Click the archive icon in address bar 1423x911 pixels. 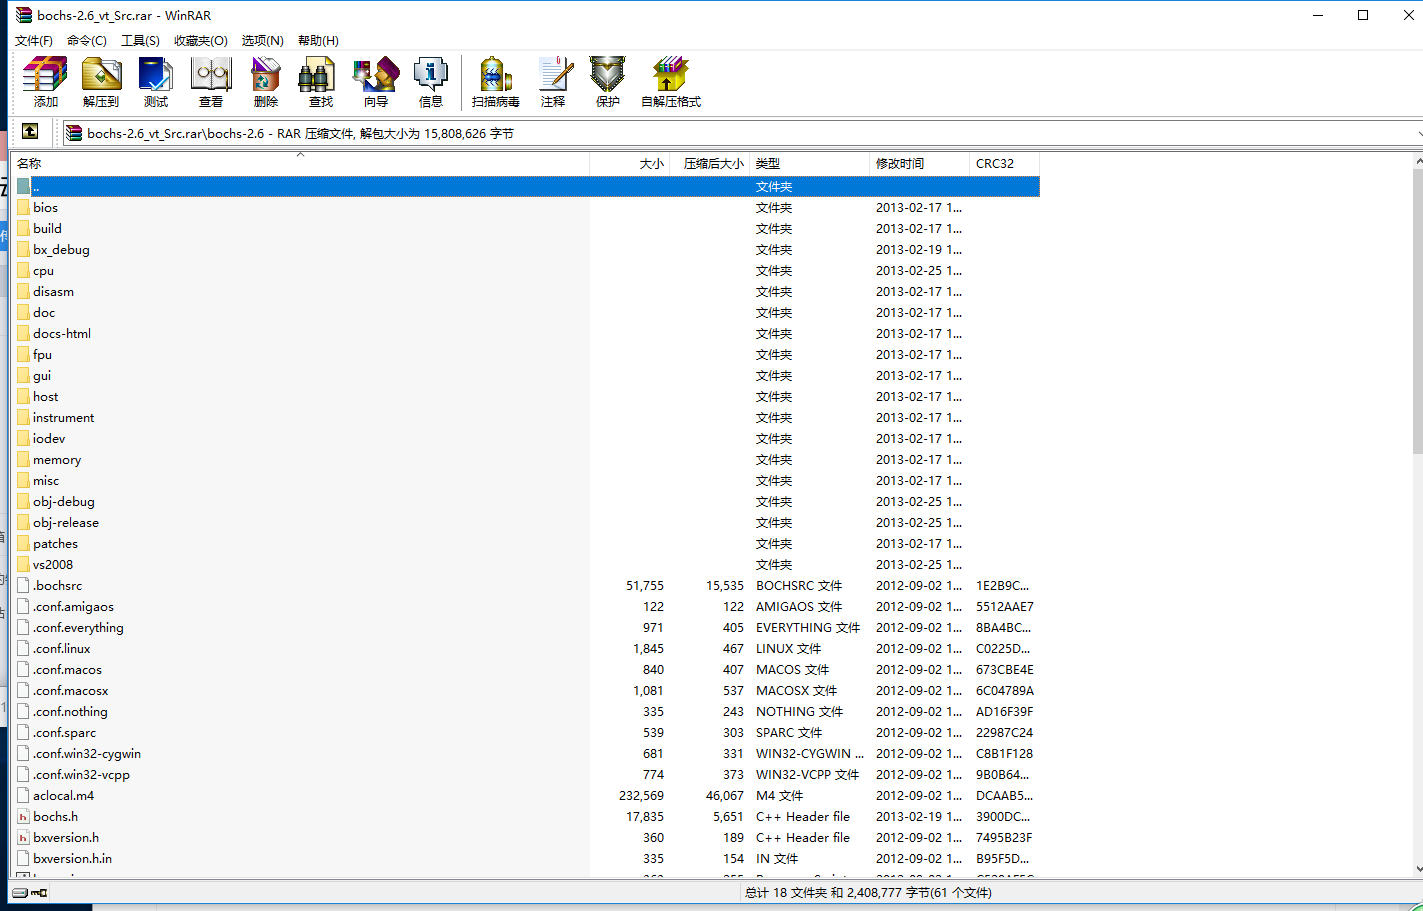click(74, 133)
